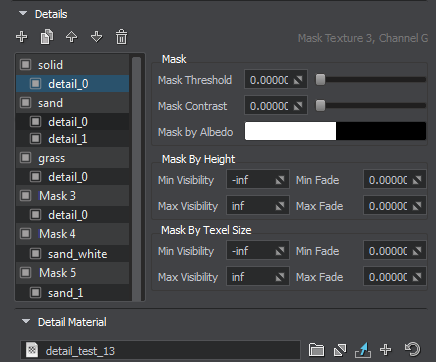Move selected detail up in list

(72, 37)
